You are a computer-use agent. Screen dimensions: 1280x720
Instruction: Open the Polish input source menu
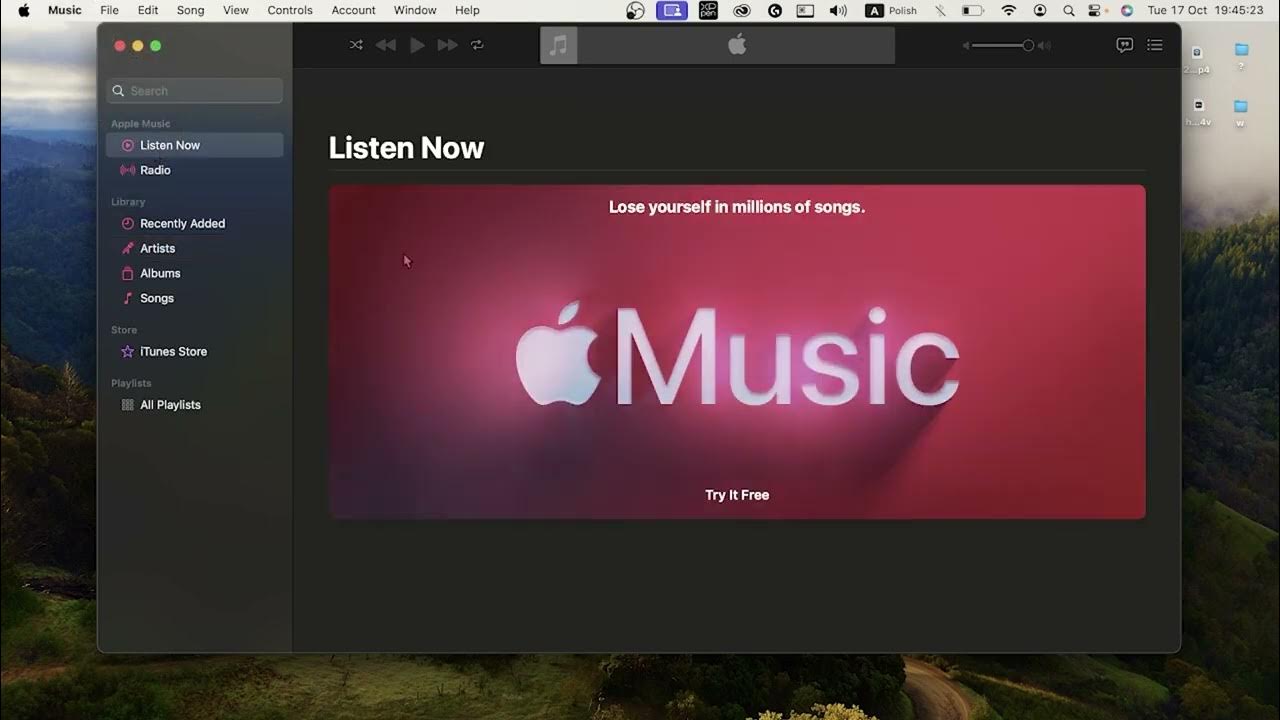tap(888, 10)
